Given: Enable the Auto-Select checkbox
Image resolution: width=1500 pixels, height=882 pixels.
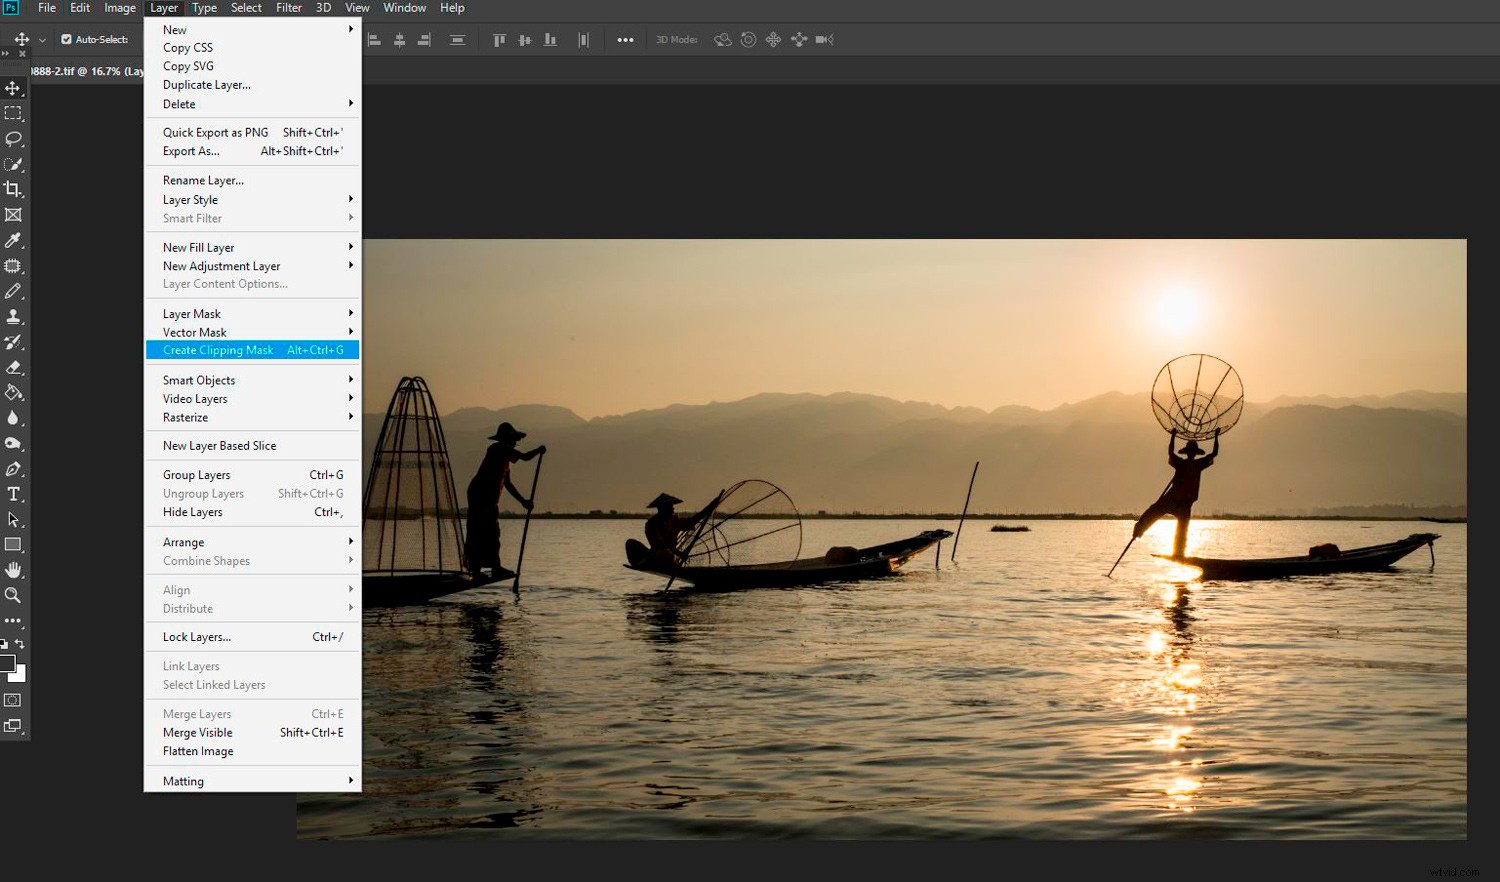Looking at the screenshot, I should coord(66,39).
